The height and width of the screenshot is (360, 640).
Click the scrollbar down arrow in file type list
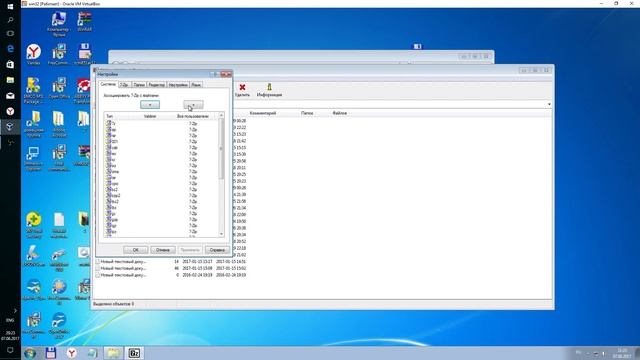(x=221, y=234)
